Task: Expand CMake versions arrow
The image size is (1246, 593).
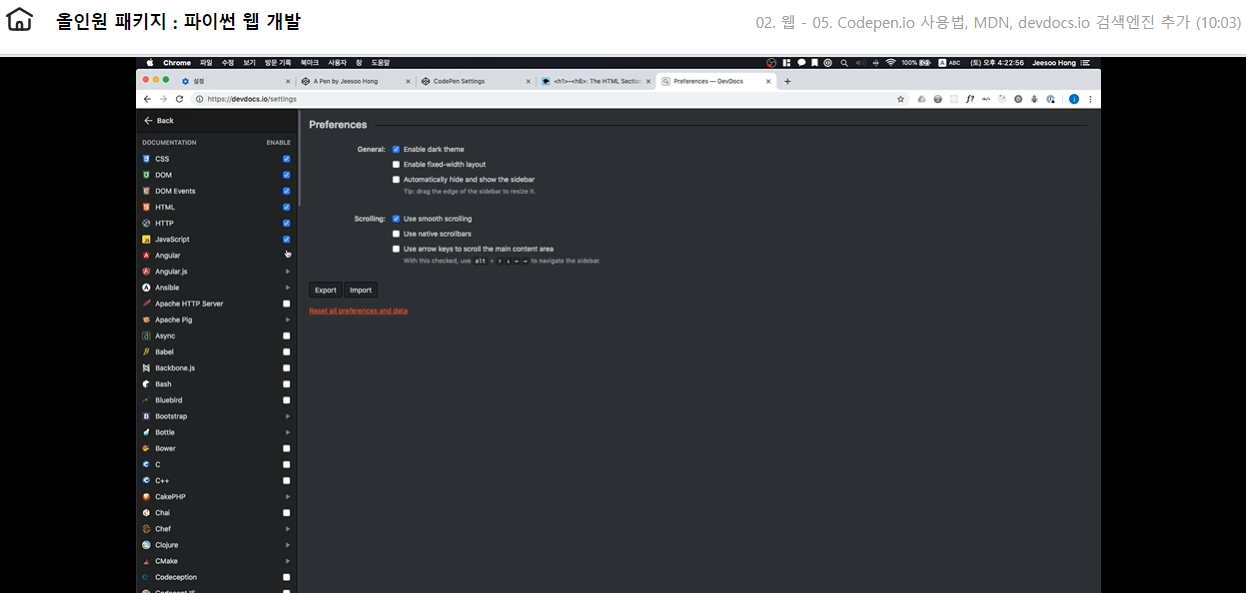Action: 288,561
